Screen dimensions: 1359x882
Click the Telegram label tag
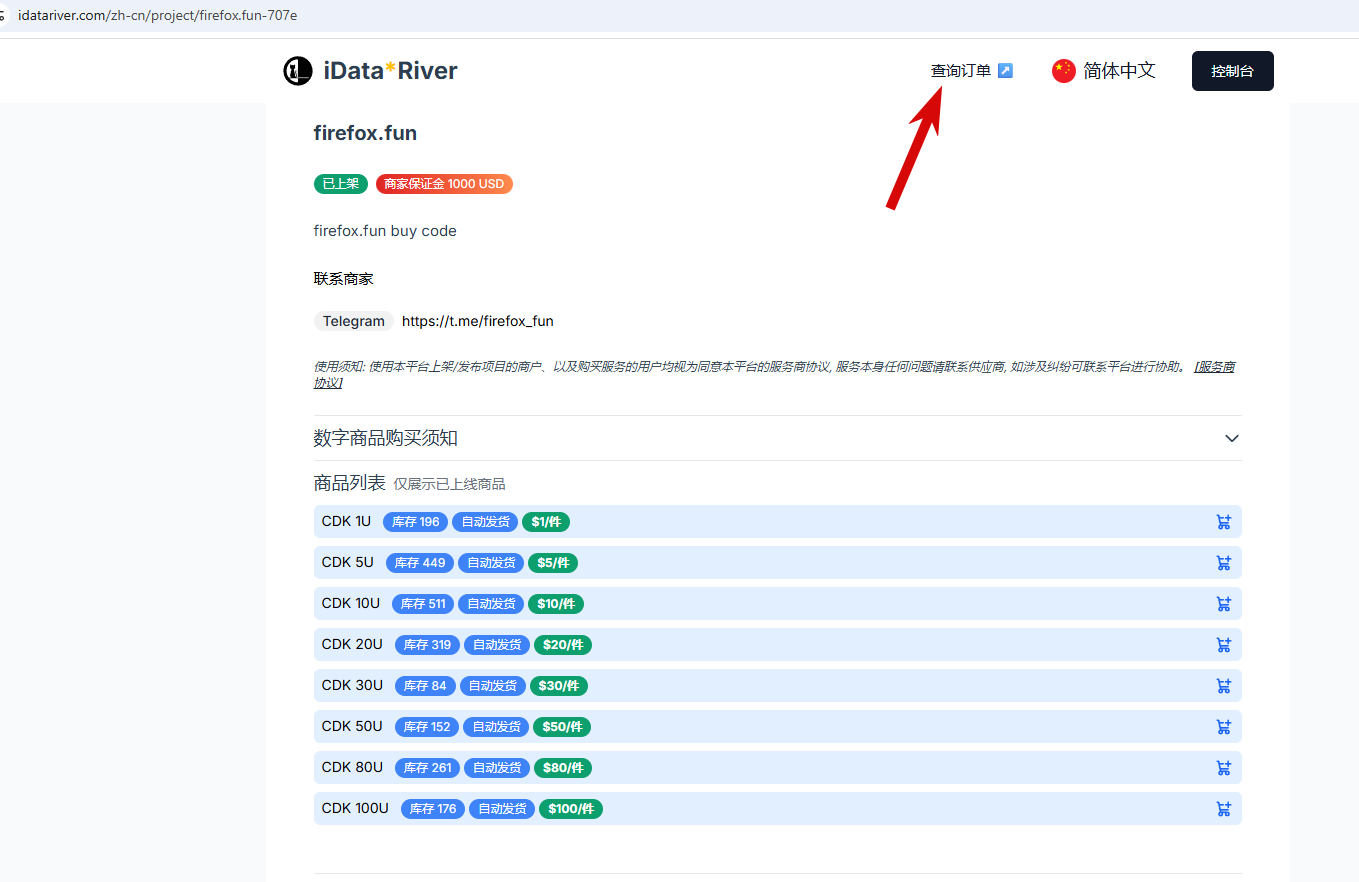pos(354,321)
